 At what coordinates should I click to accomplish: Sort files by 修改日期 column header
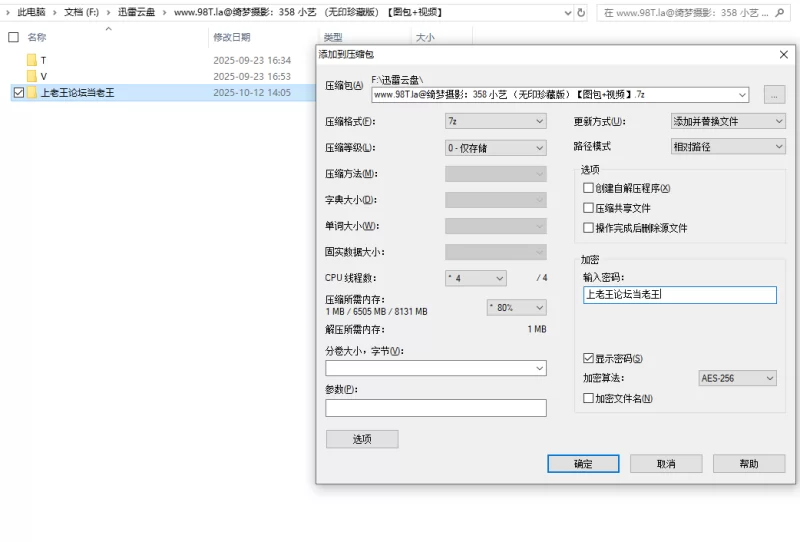pos(232,37)
